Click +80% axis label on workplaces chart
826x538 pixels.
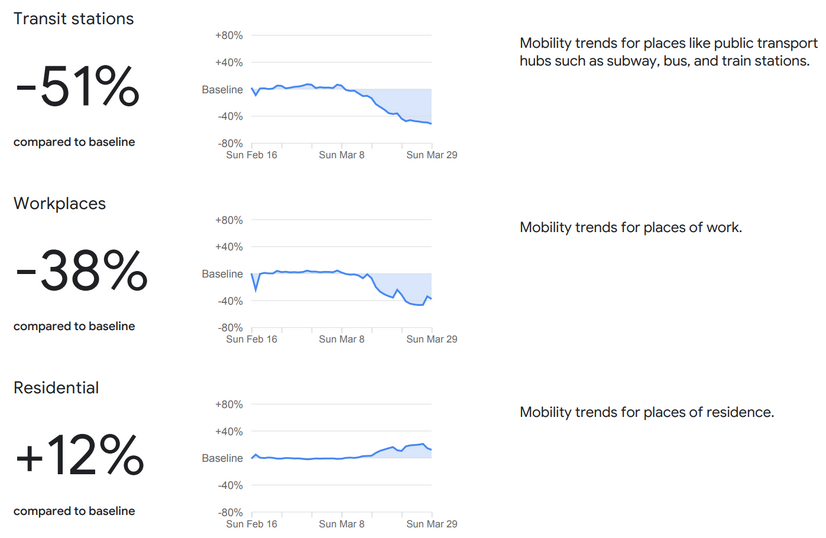[x=229, y=220]
